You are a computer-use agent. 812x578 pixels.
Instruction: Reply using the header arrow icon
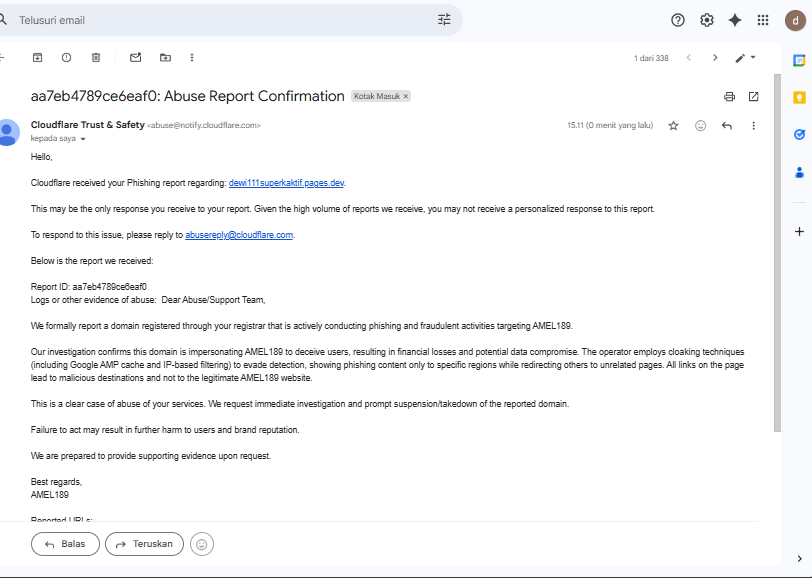pyautogui.click(x=727, y=125)
